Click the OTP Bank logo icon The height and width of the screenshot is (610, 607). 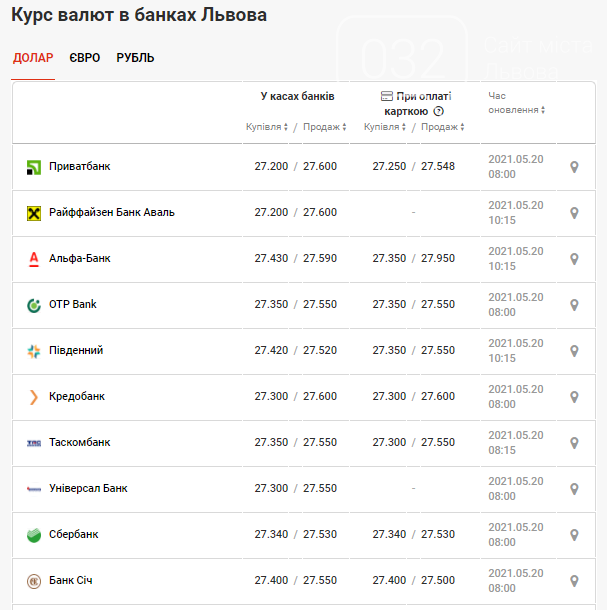(33, 305)
